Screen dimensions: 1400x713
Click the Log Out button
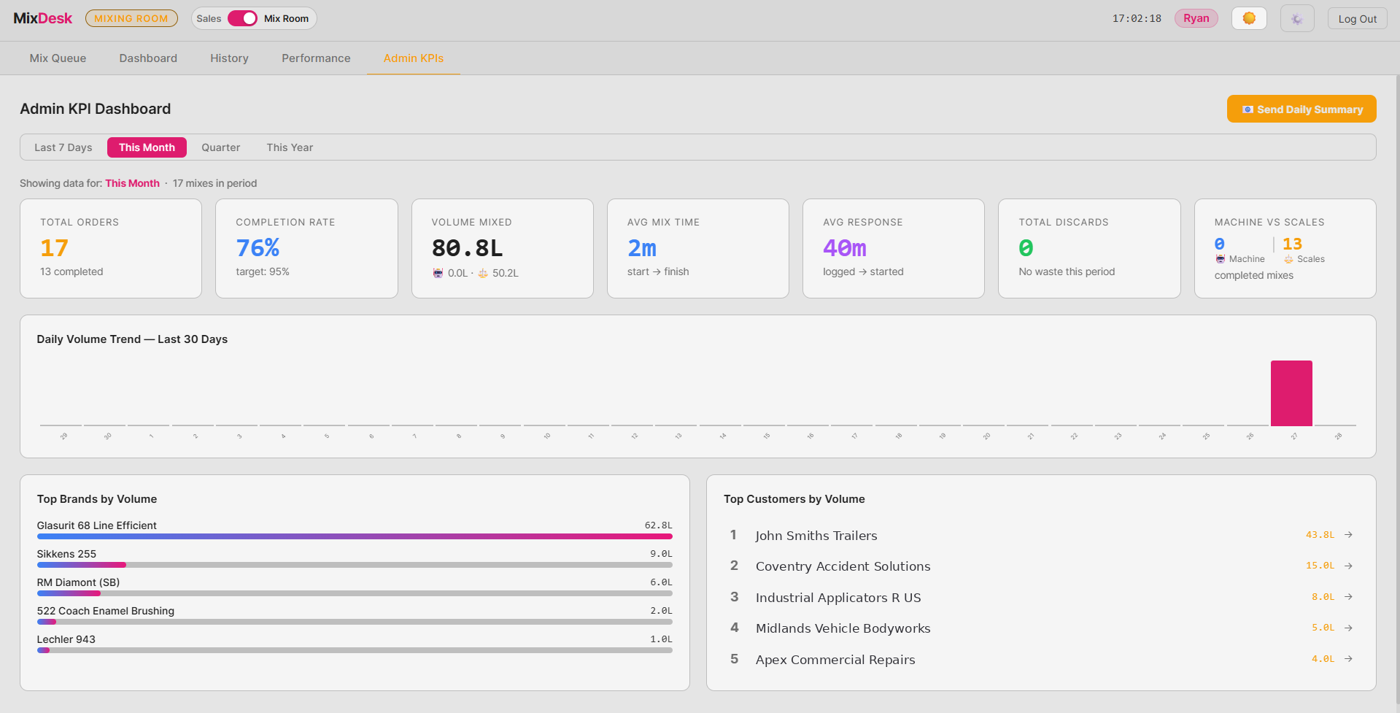[1357, 18]
